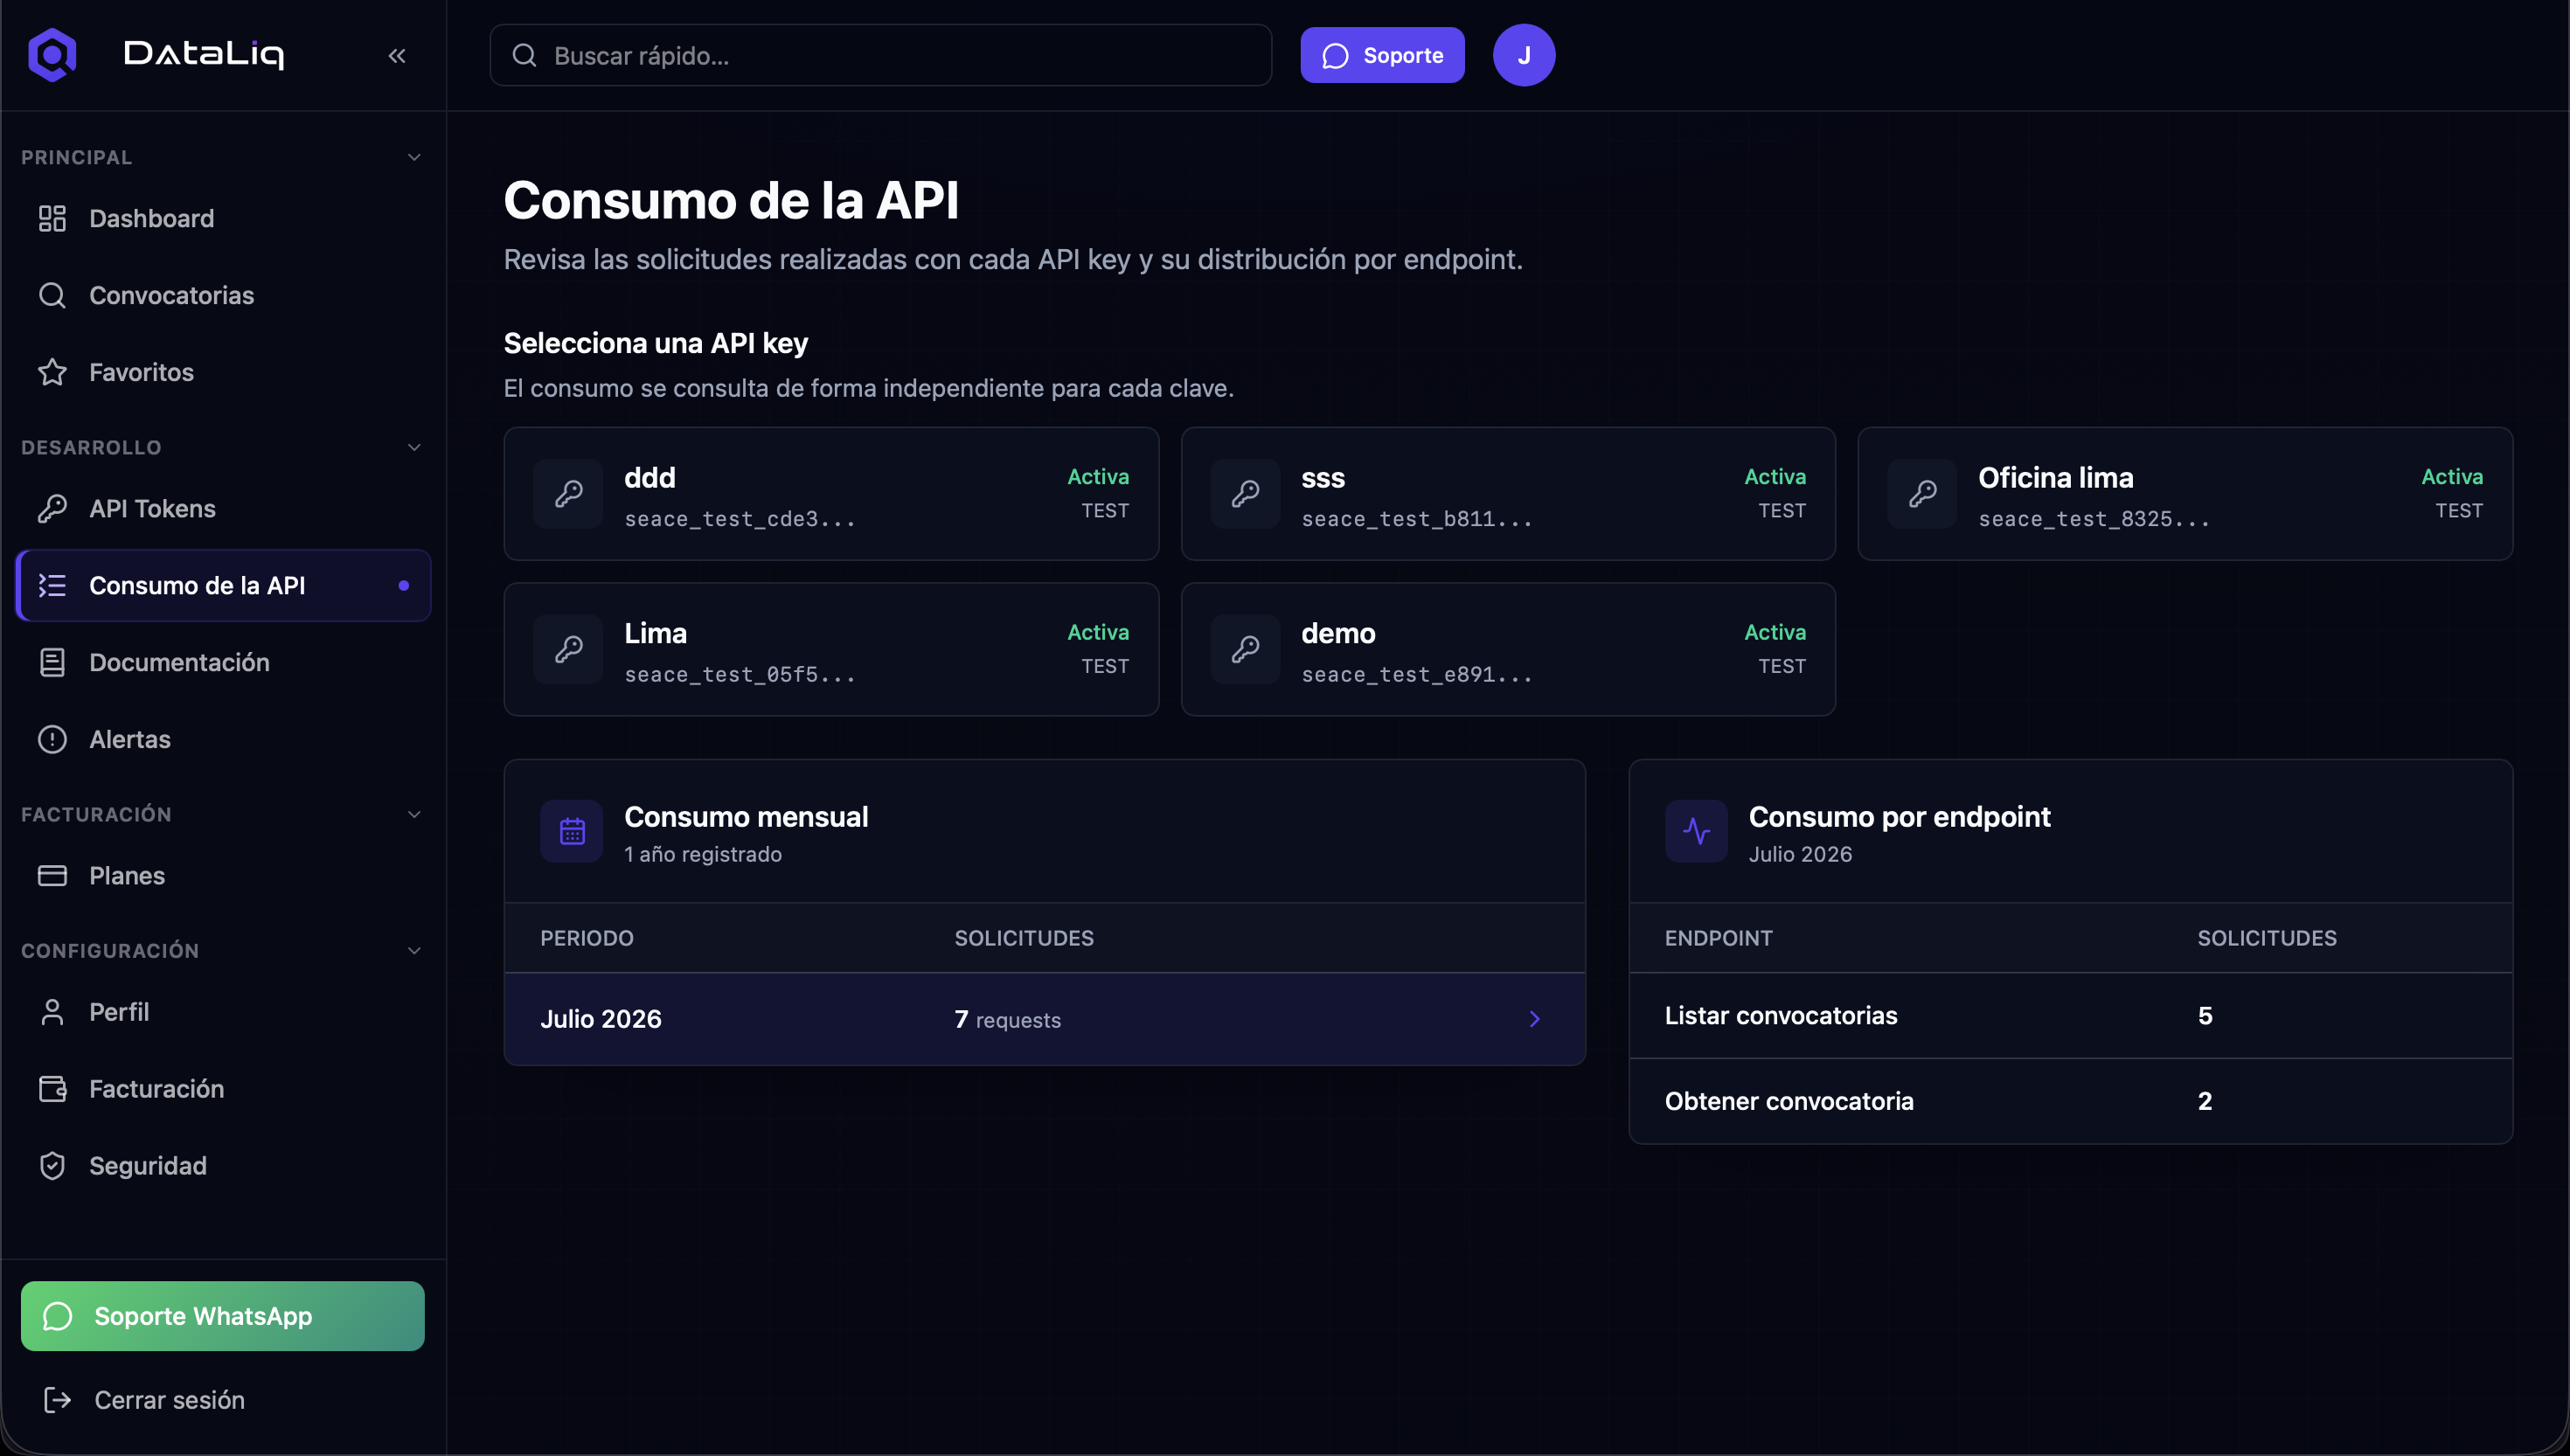The height and width of the screenshot is (1456, 2570).
Task: Click the key icon on the sss card
Action: click(x=1245, y=494)
